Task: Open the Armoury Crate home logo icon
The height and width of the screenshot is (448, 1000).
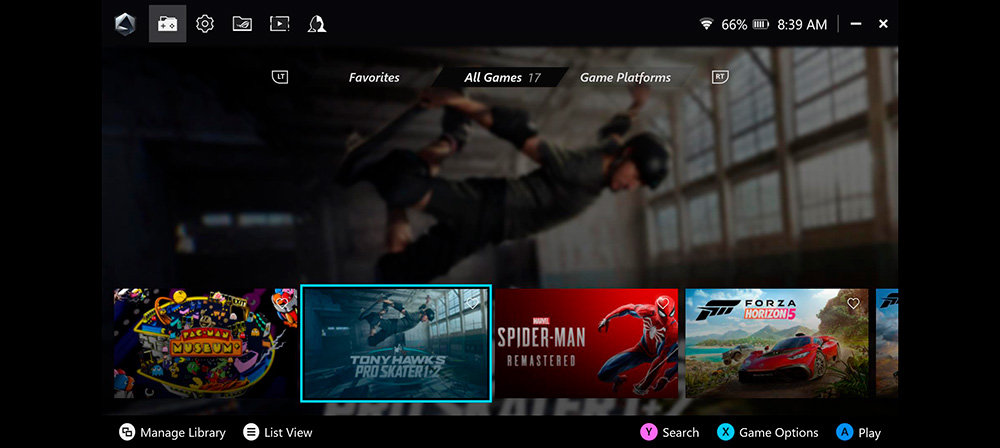Action: point(125,24)
